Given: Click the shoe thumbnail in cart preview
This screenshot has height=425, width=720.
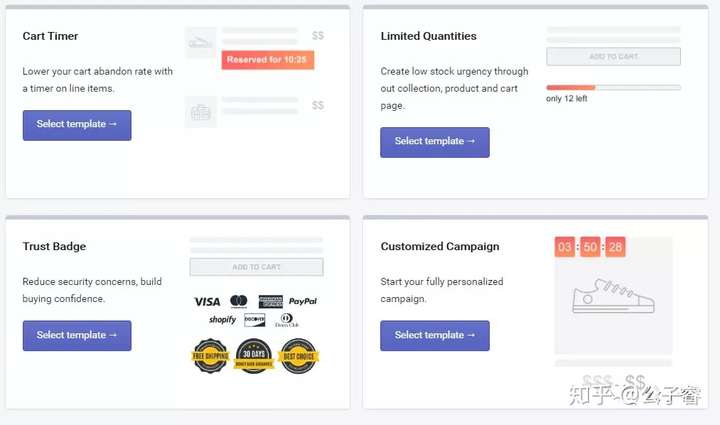Looking at the screenshot, I should click(200, 42).
